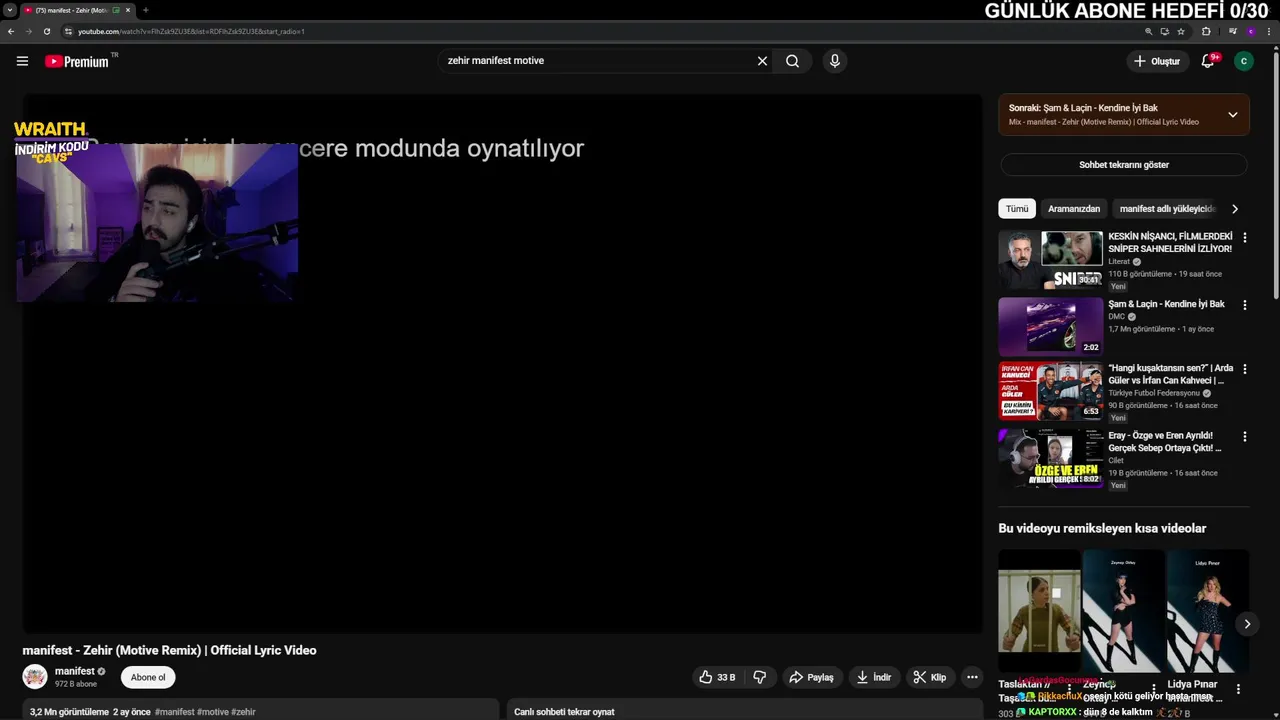Open the Keskin Nişancı video thumbnail
The width and height of the screenshot is (1280, 720).
(x=1050, y=260)
